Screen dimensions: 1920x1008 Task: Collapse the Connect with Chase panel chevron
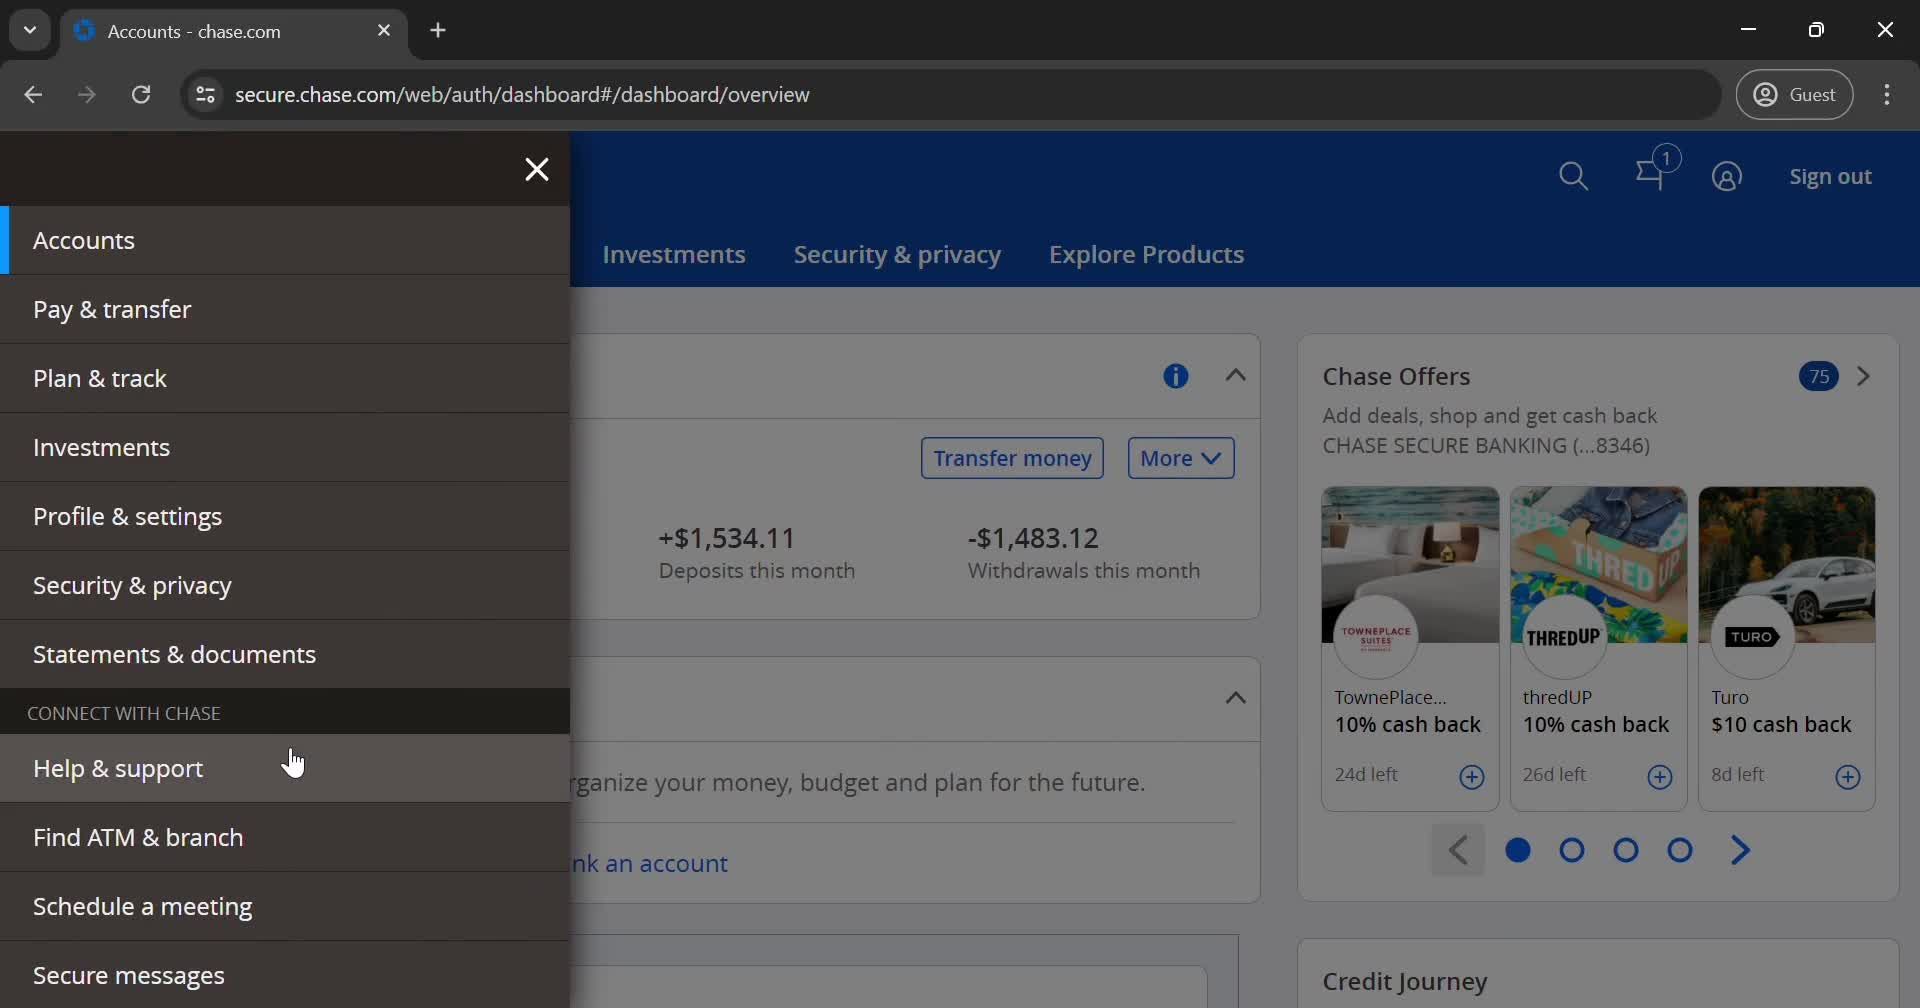click(1234, 698)
